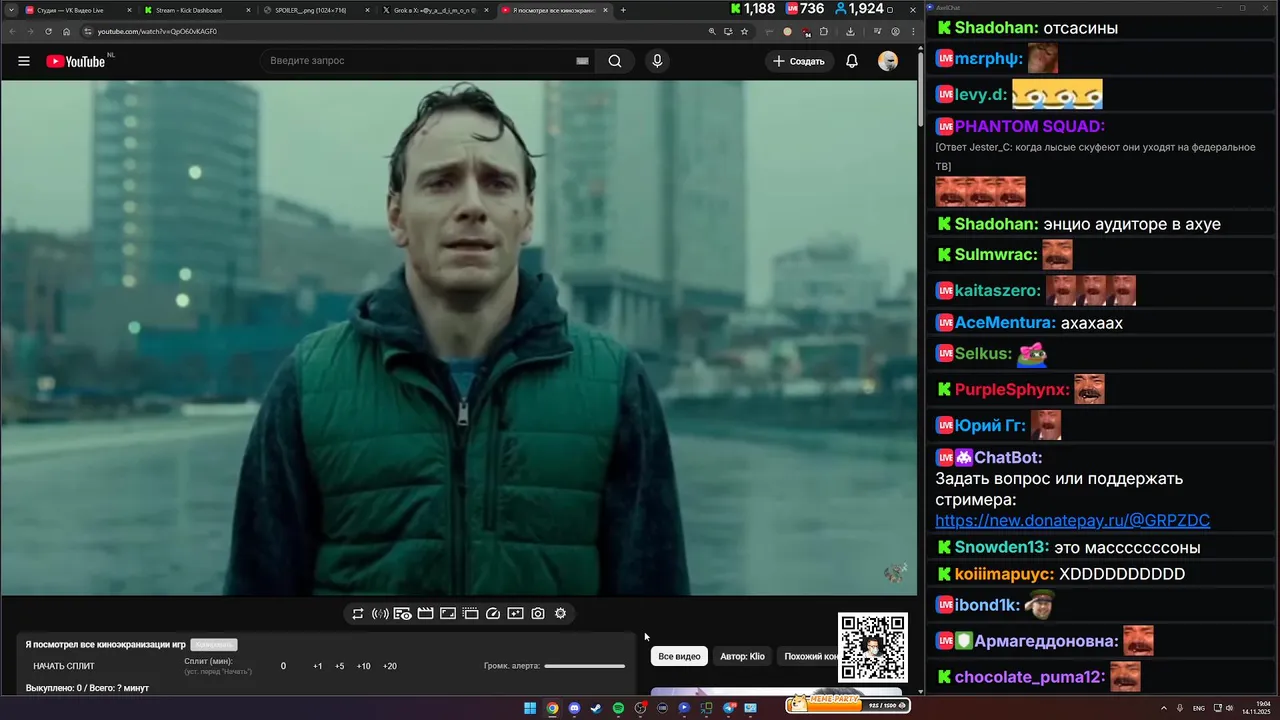Click the YouTube page vertical scrollbar
1280x720 pixels.
[920, 85]
